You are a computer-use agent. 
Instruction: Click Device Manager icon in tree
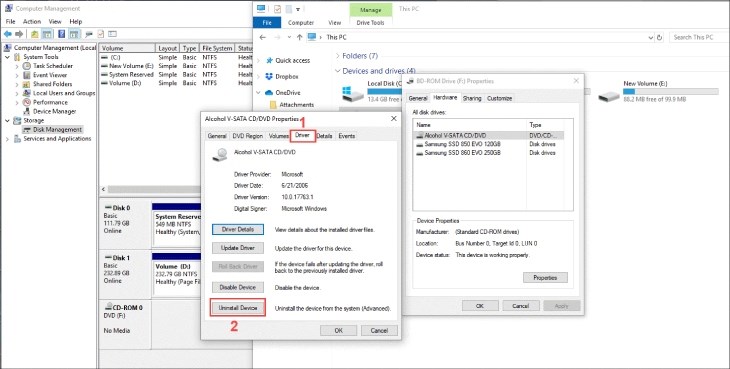coord(27,111)
